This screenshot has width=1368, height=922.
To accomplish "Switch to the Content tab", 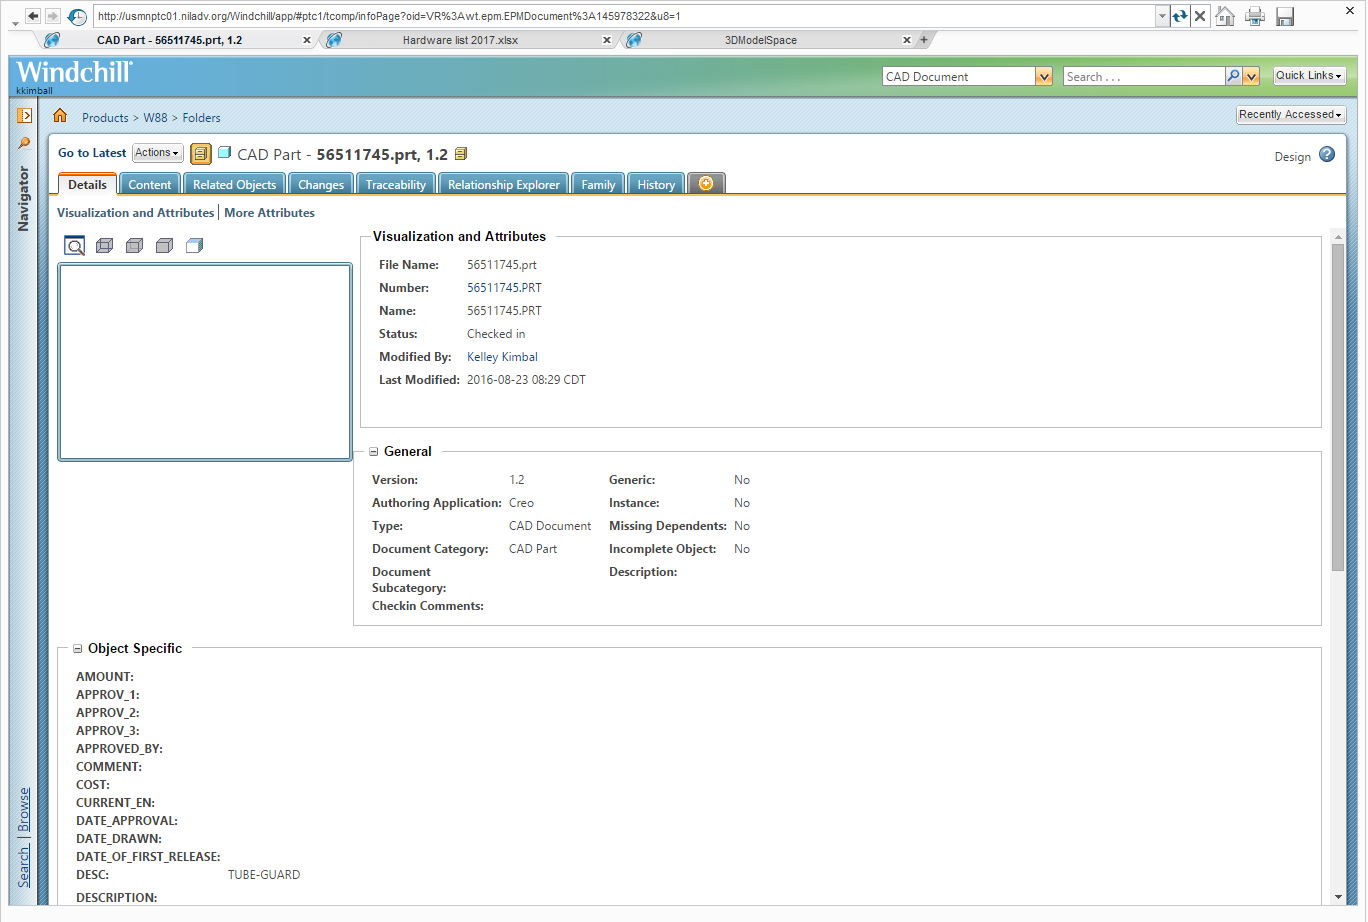I will pos(150,184).
